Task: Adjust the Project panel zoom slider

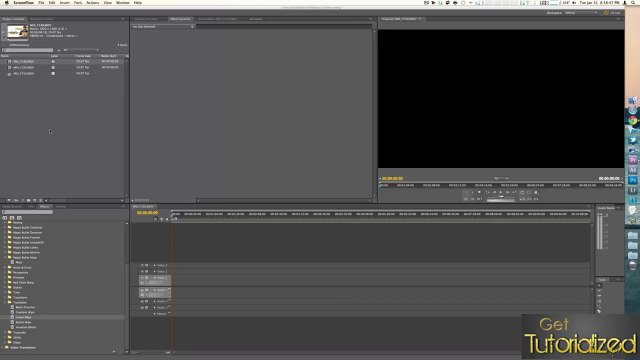Action: click(57, 200)
